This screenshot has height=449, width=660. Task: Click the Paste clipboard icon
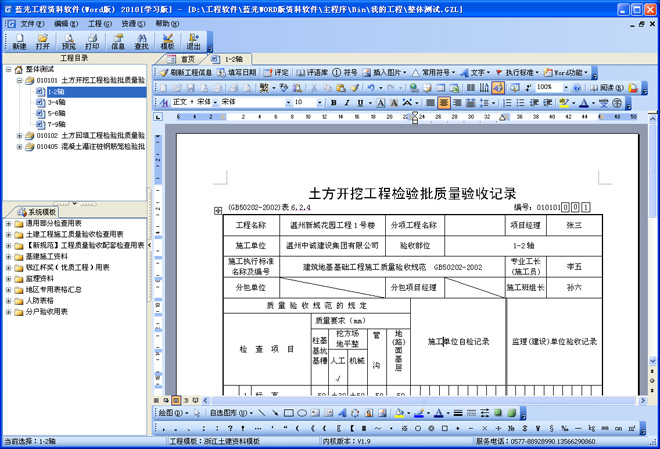pos(341,88)
